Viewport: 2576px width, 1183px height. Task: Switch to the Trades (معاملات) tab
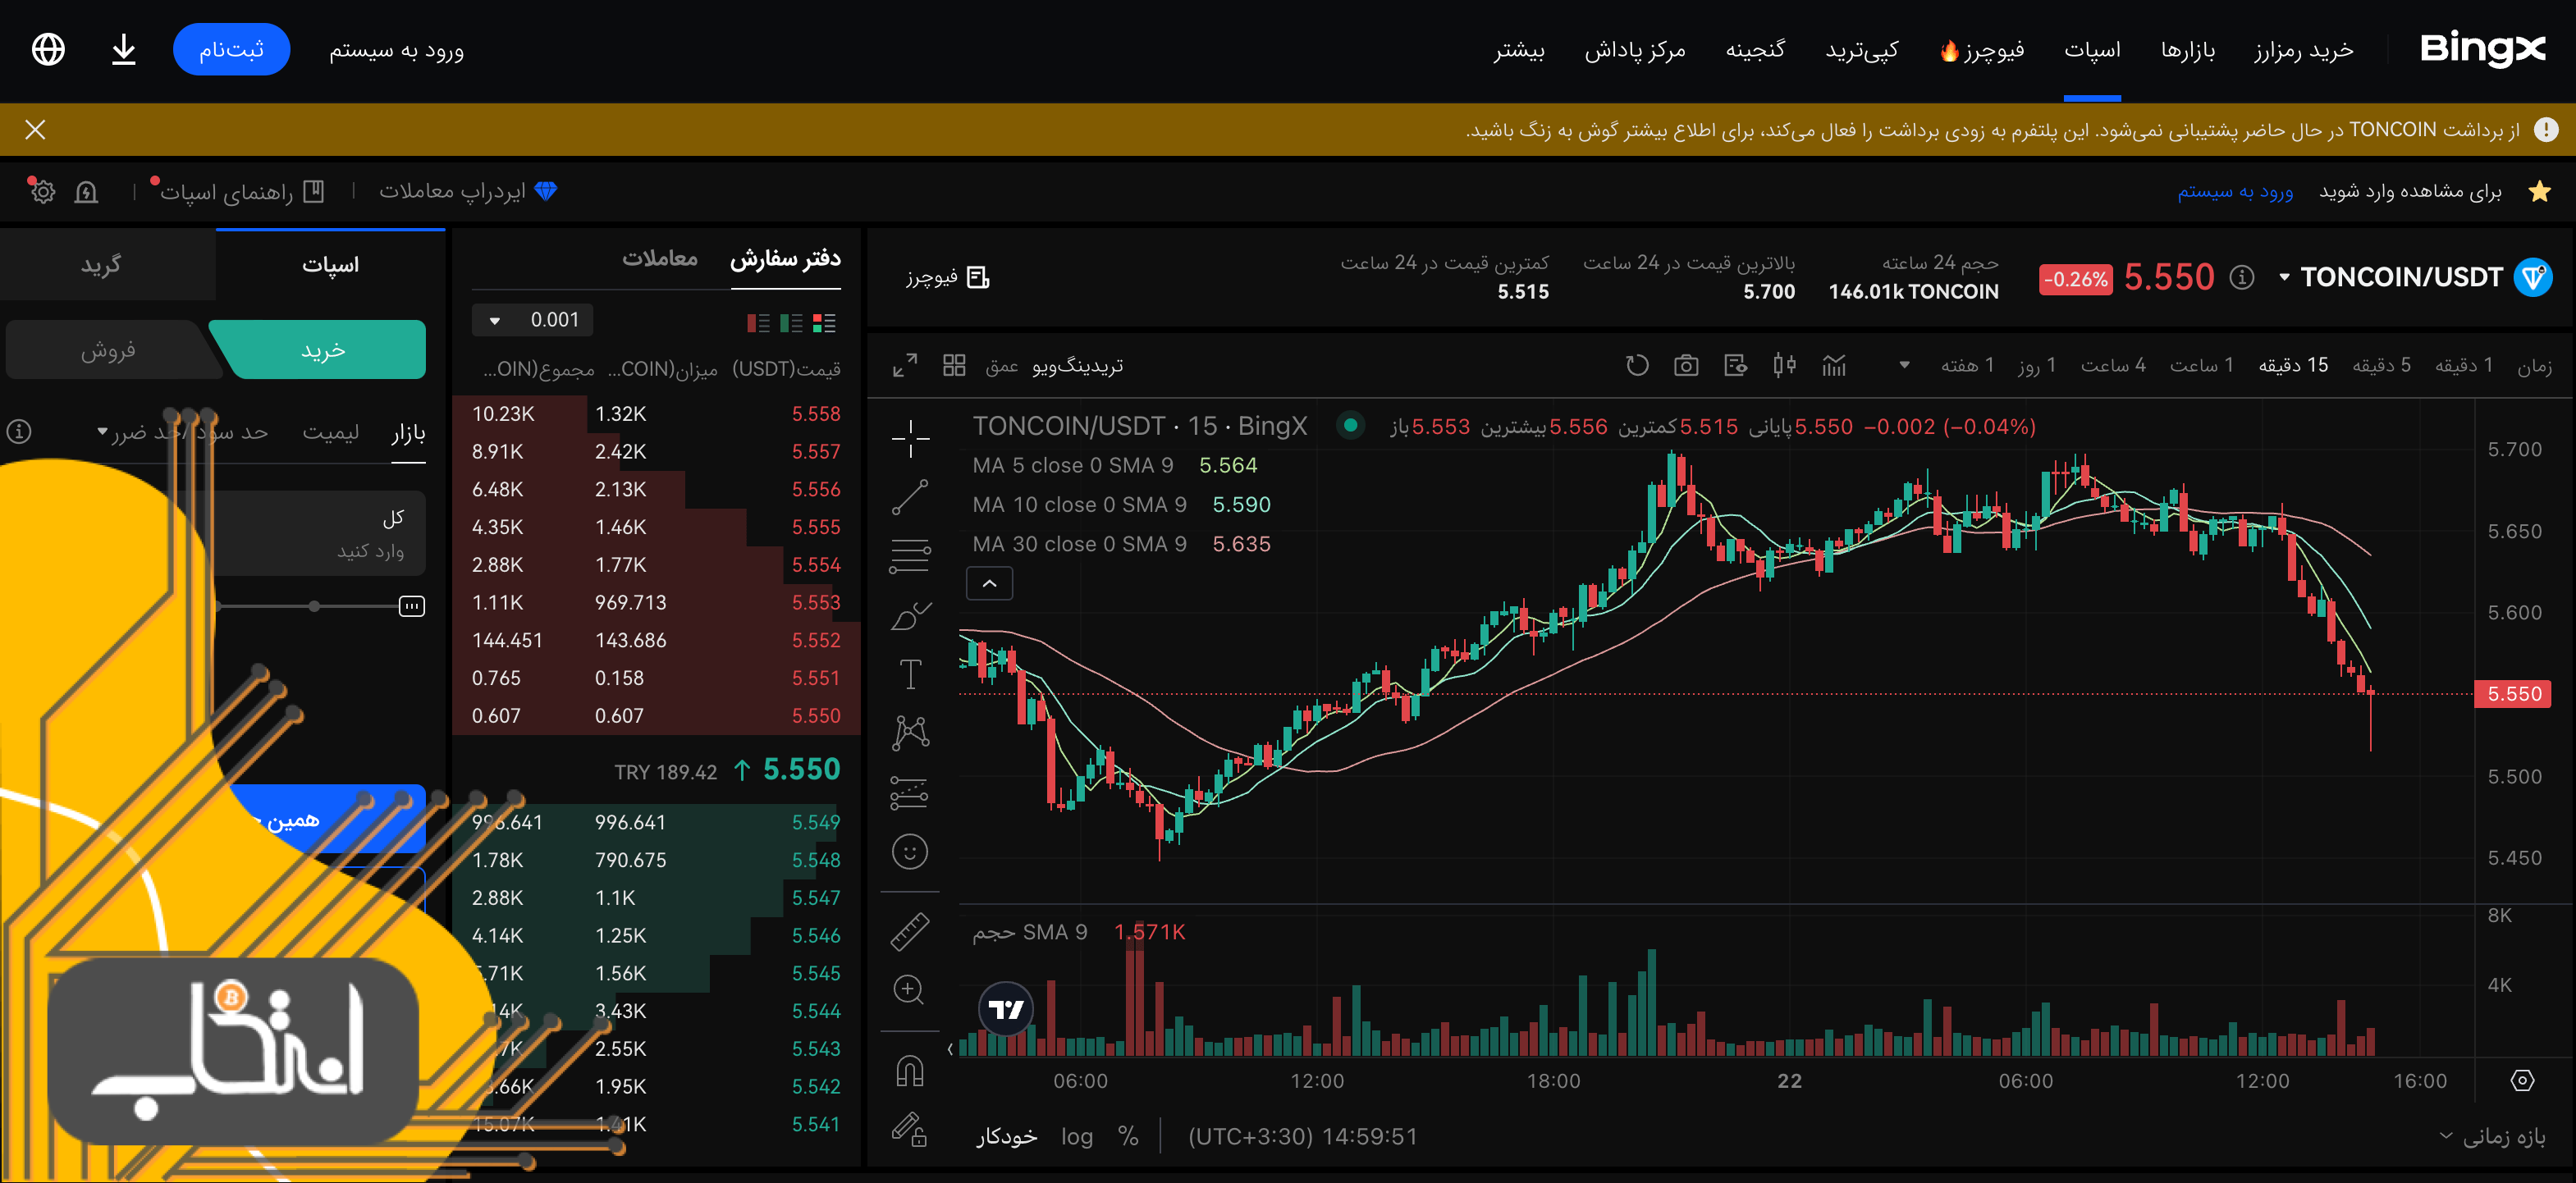(x=660, y=258)
